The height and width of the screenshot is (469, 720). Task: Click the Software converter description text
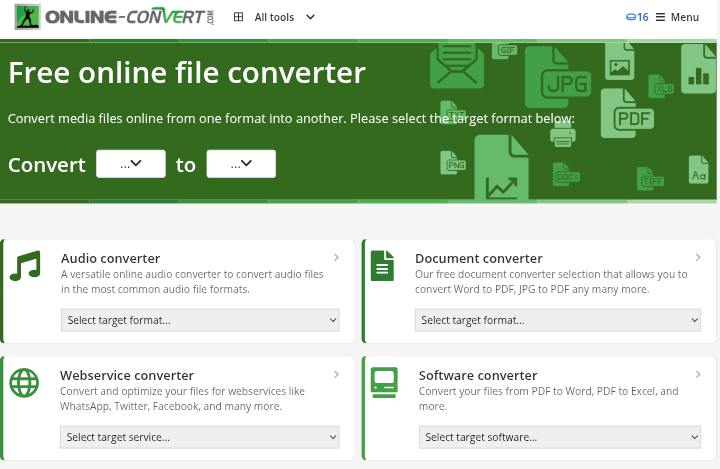pyautogui.click(x=549, y=399)
